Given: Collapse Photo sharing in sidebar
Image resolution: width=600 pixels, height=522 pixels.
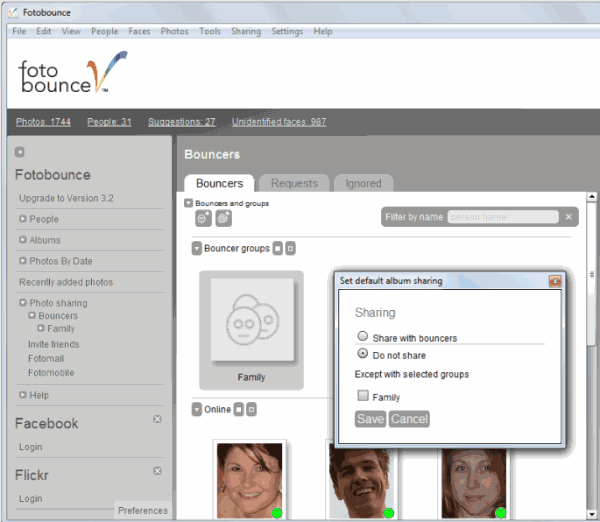Looking at the screenshot, I should [x=23, y=303].
